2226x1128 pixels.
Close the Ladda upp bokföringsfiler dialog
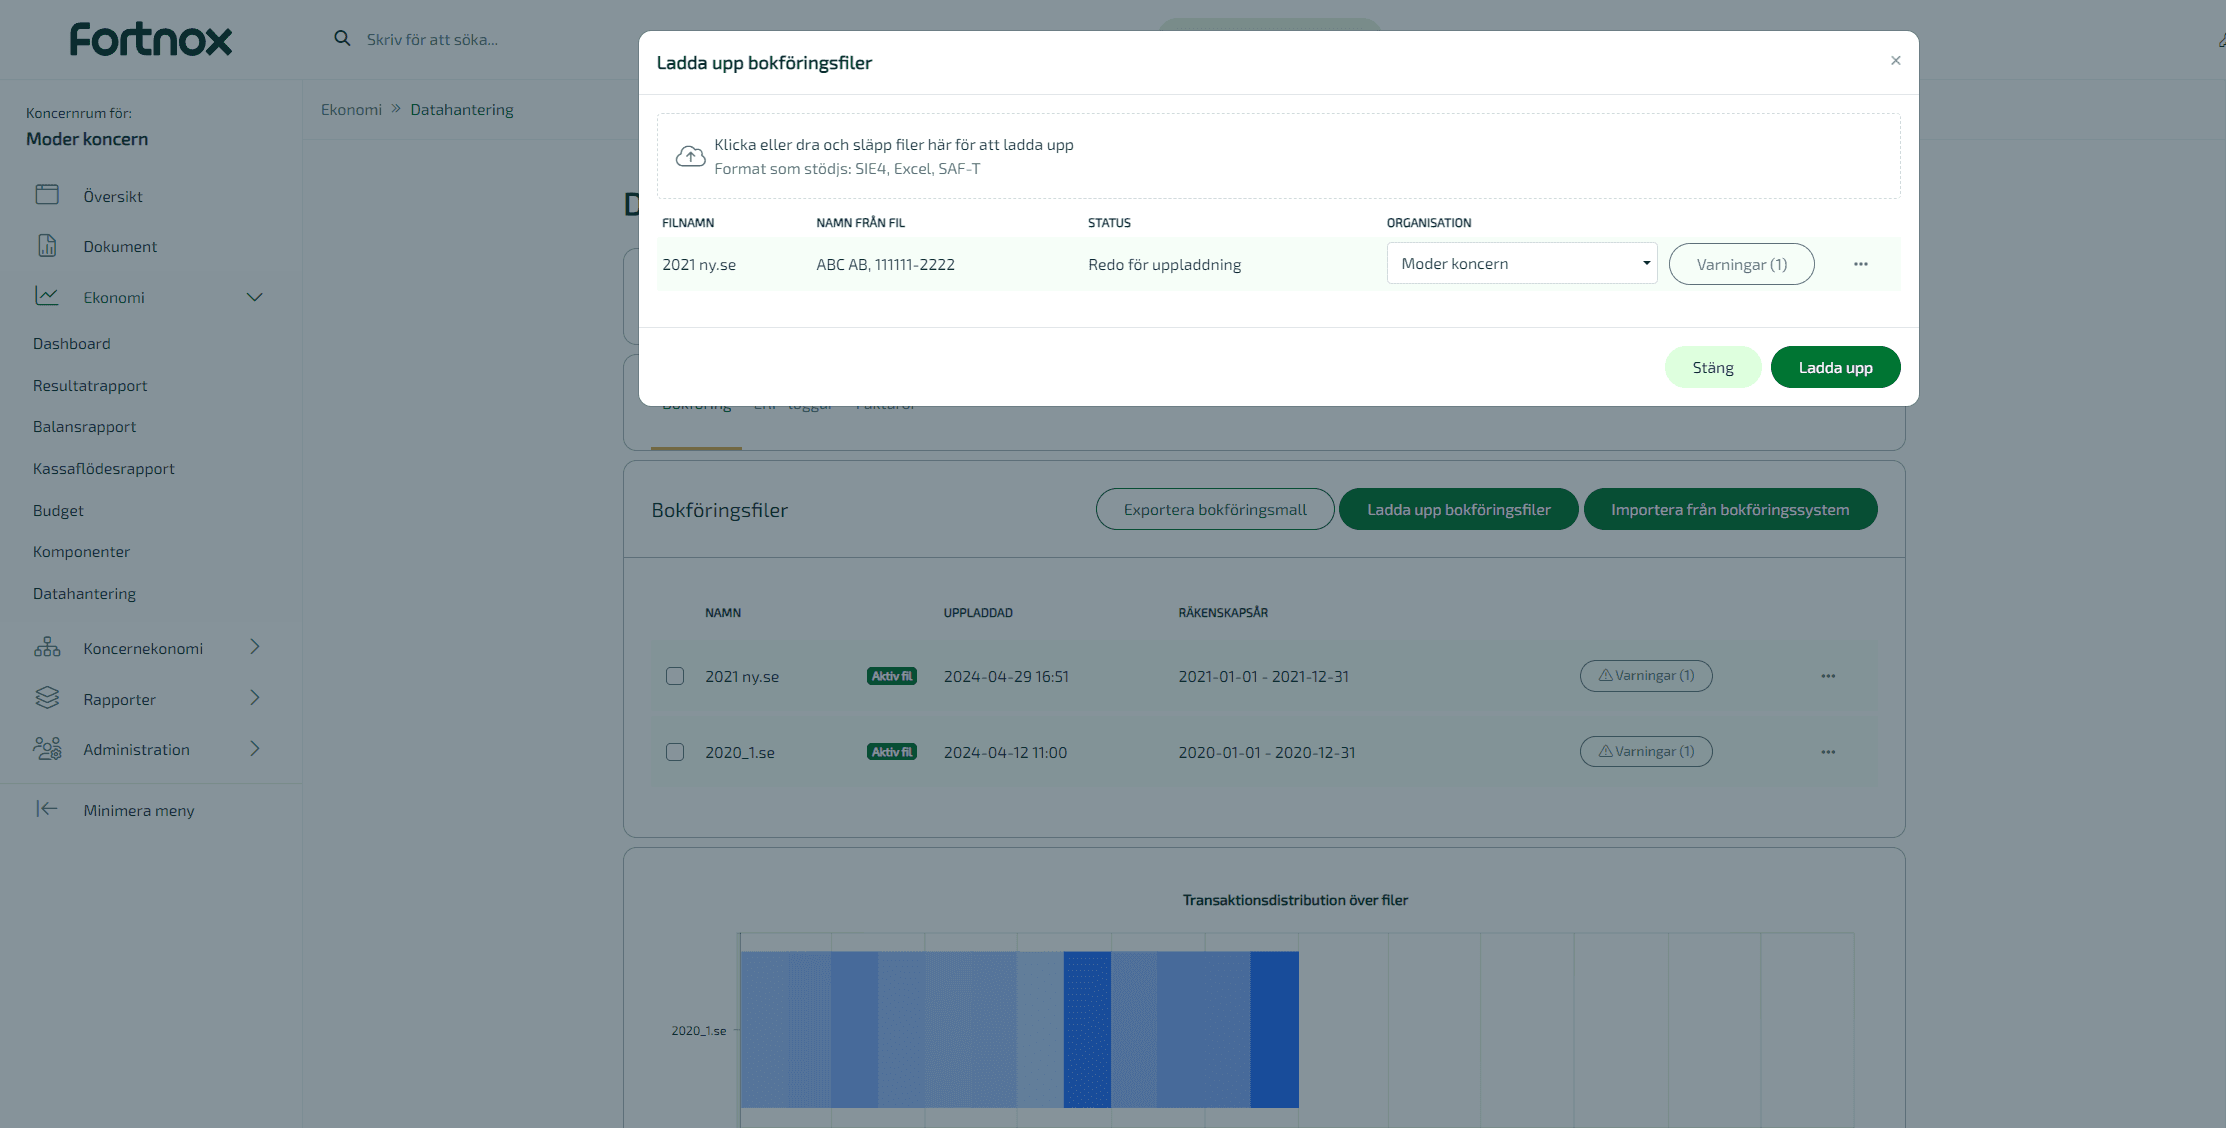[1895, 61]
